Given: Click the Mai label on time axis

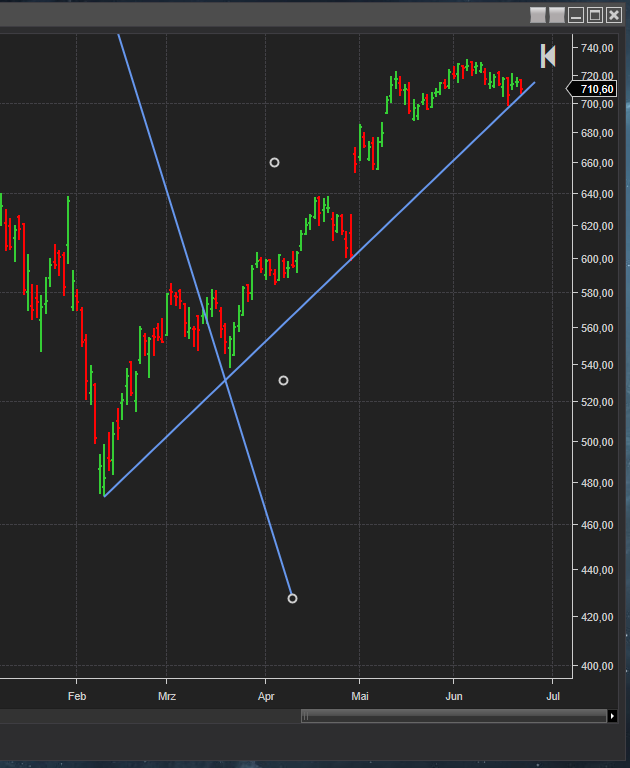Looking at the screenshot, I should click(x=360, y=696).
